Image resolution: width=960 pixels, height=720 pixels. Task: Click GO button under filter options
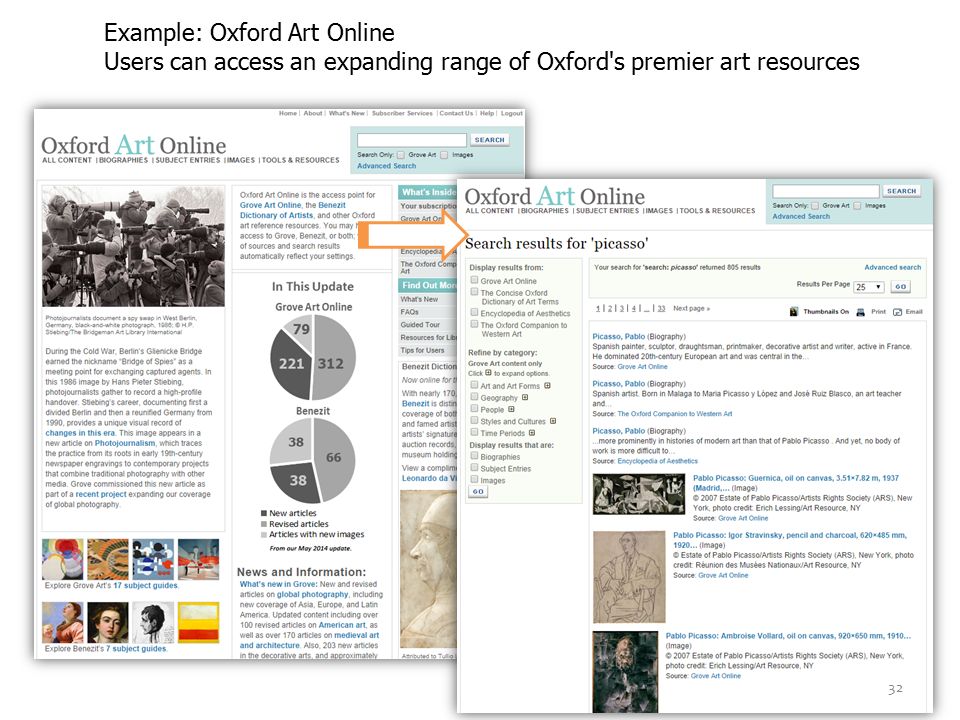pos(478,492)
